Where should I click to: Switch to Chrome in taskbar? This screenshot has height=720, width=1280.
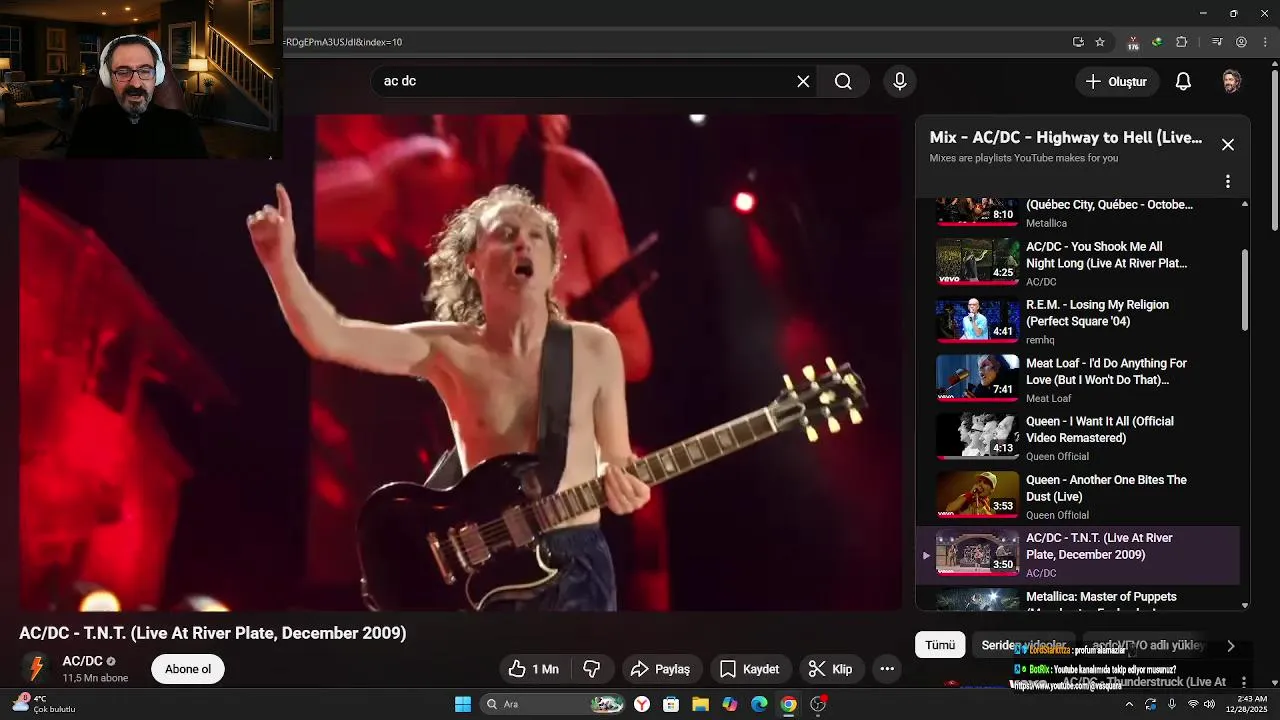click(788, 704)
